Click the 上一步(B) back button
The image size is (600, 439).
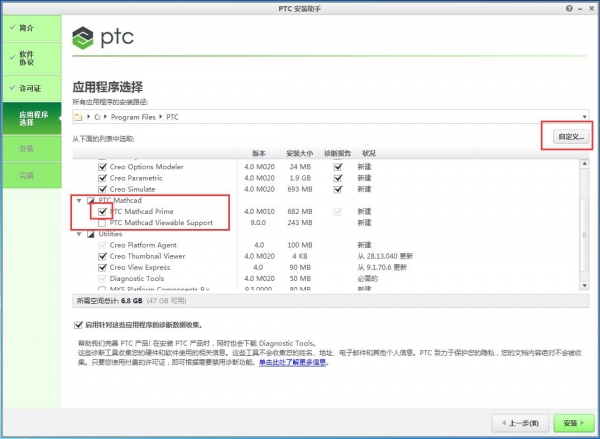[x=520, y=423]
